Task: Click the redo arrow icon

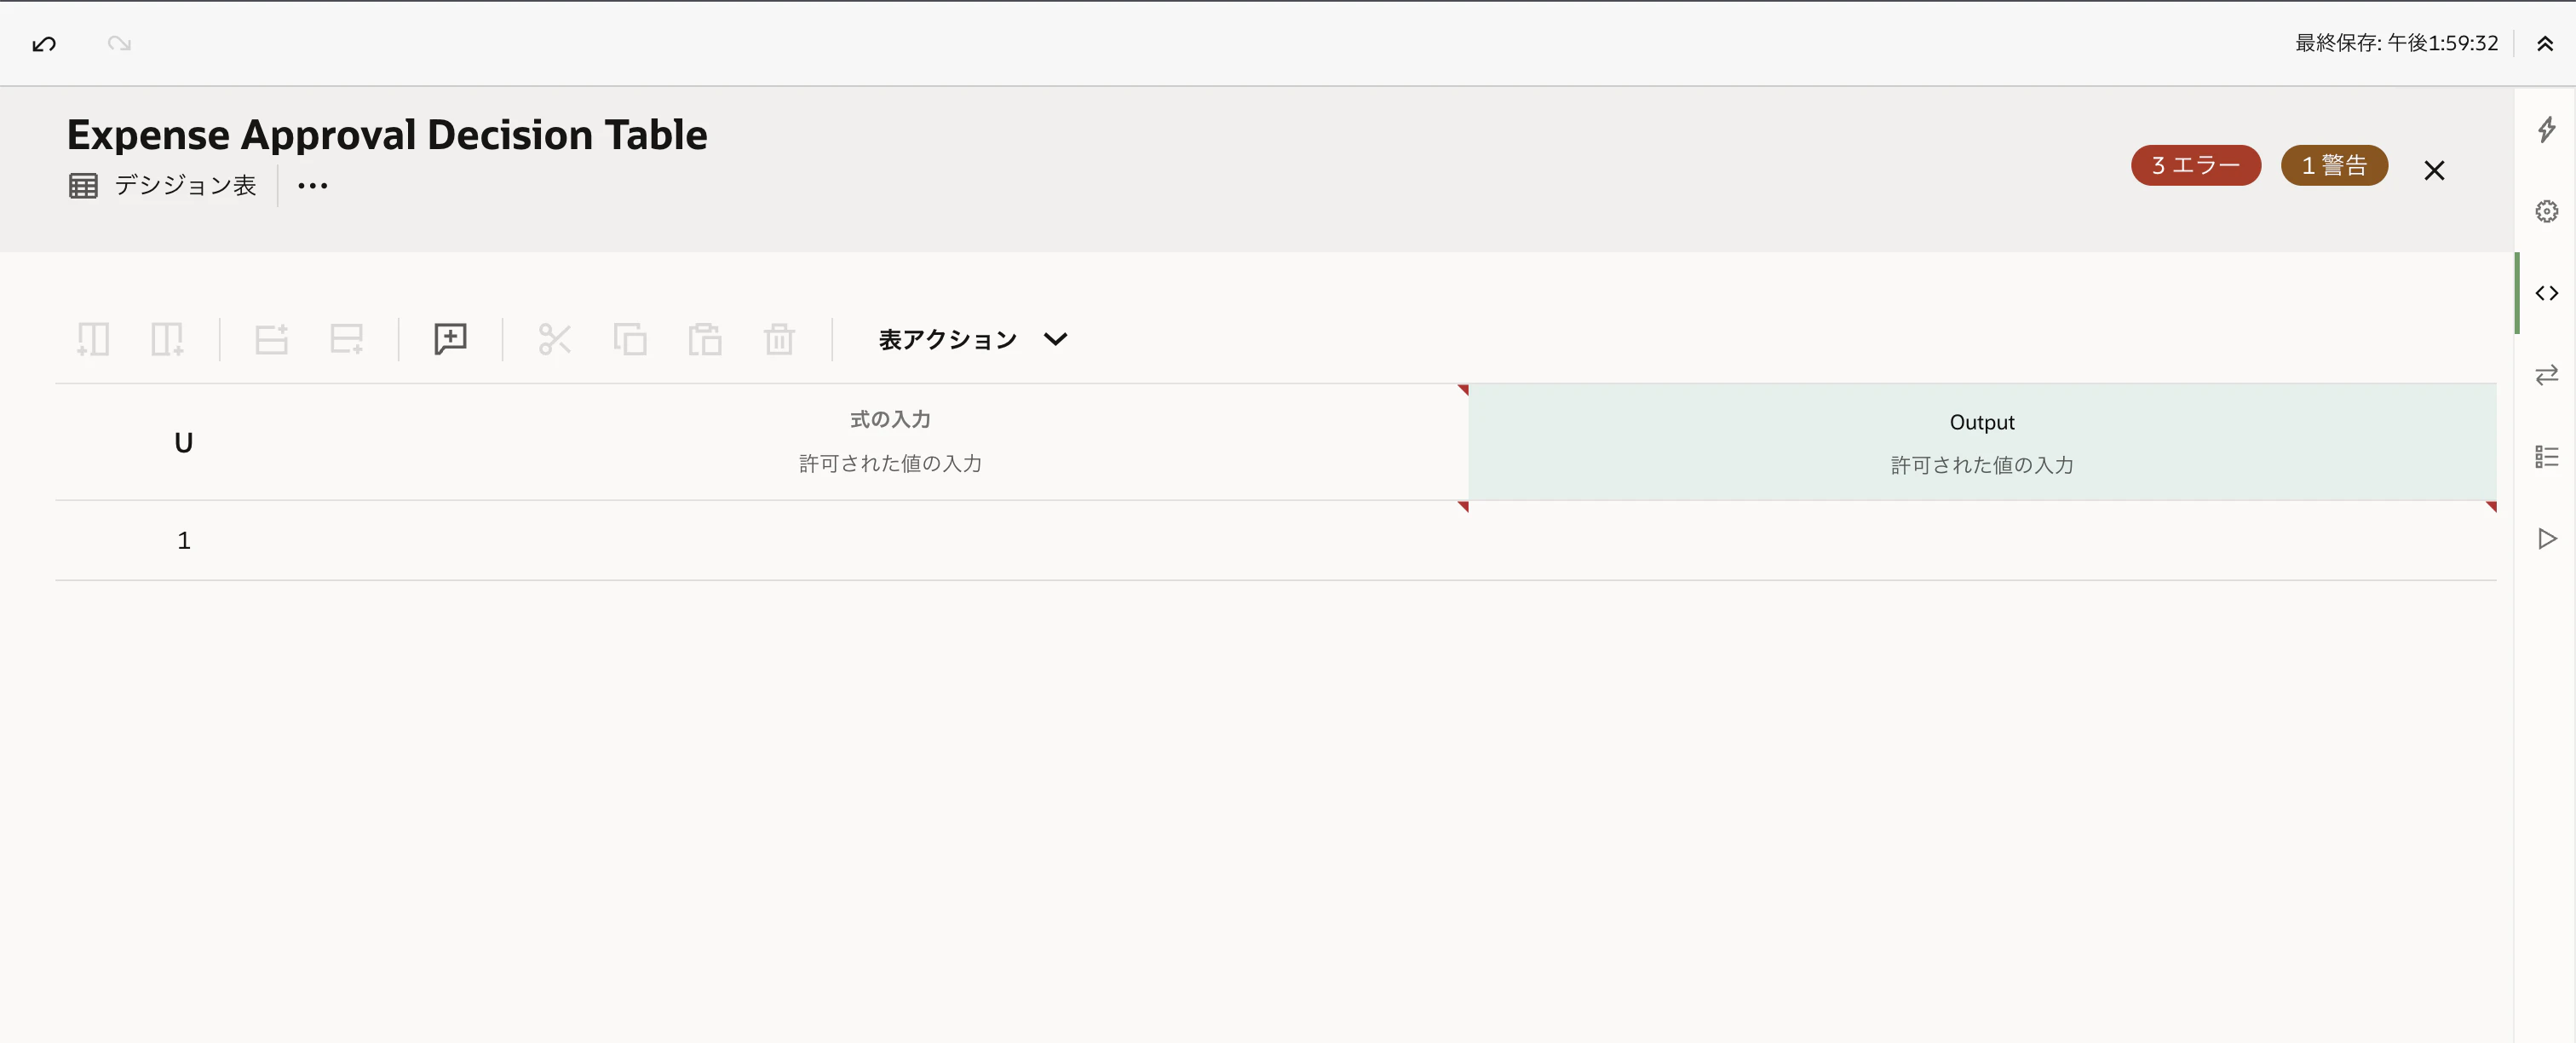Action: (119, 43)
